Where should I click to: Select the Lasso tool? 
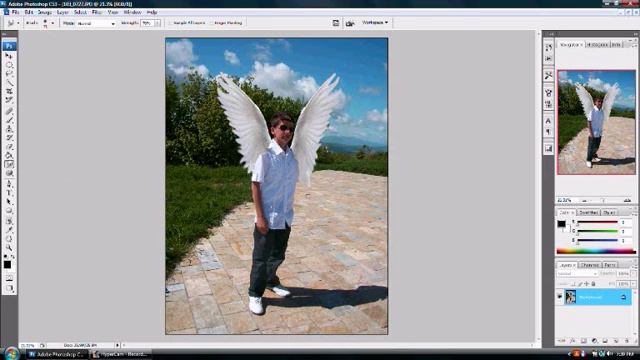(9, 74)
